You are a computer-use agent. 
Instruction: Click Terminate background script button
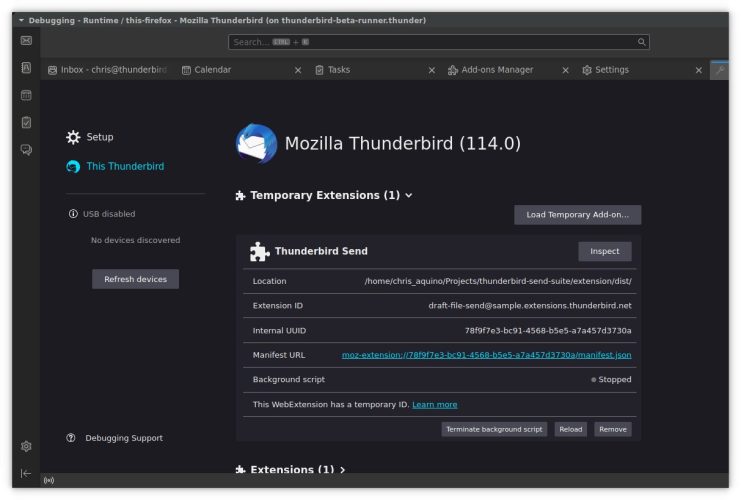pos(494,429)
